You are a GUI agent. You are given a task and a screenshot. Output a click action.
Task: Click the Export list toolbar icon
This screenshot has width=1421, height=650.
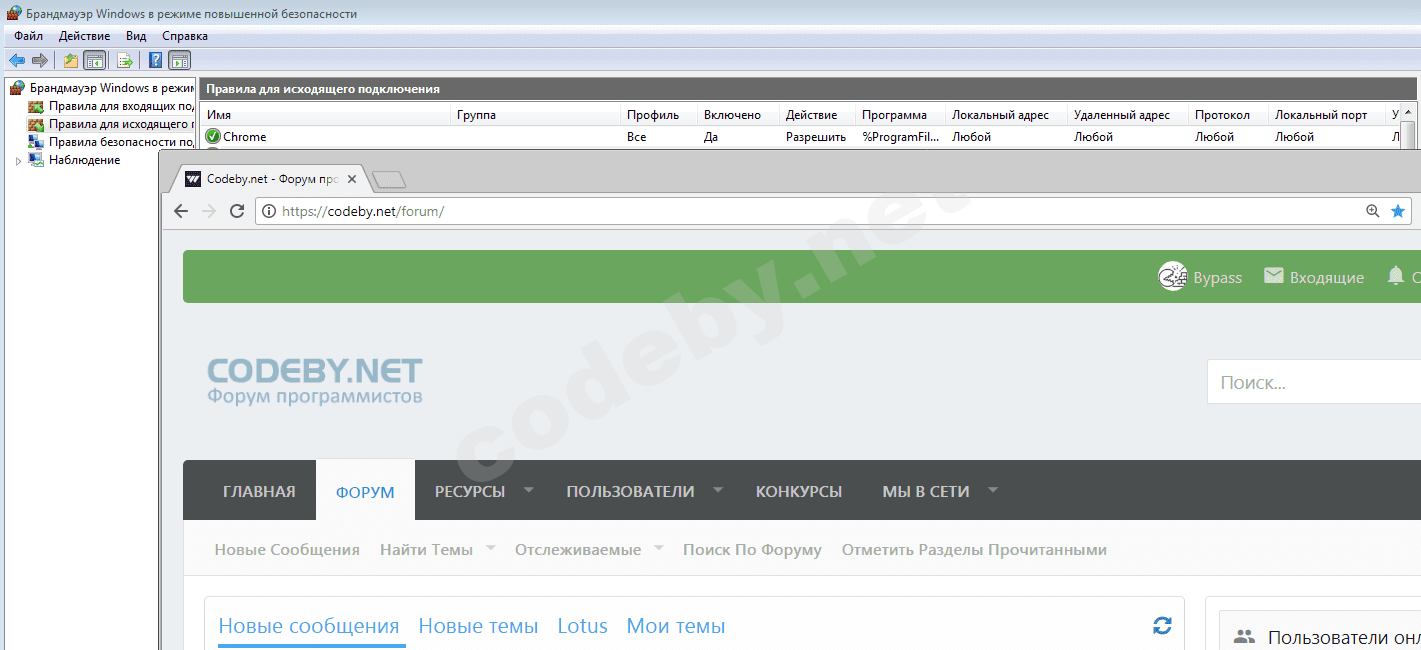pos(125,60)
